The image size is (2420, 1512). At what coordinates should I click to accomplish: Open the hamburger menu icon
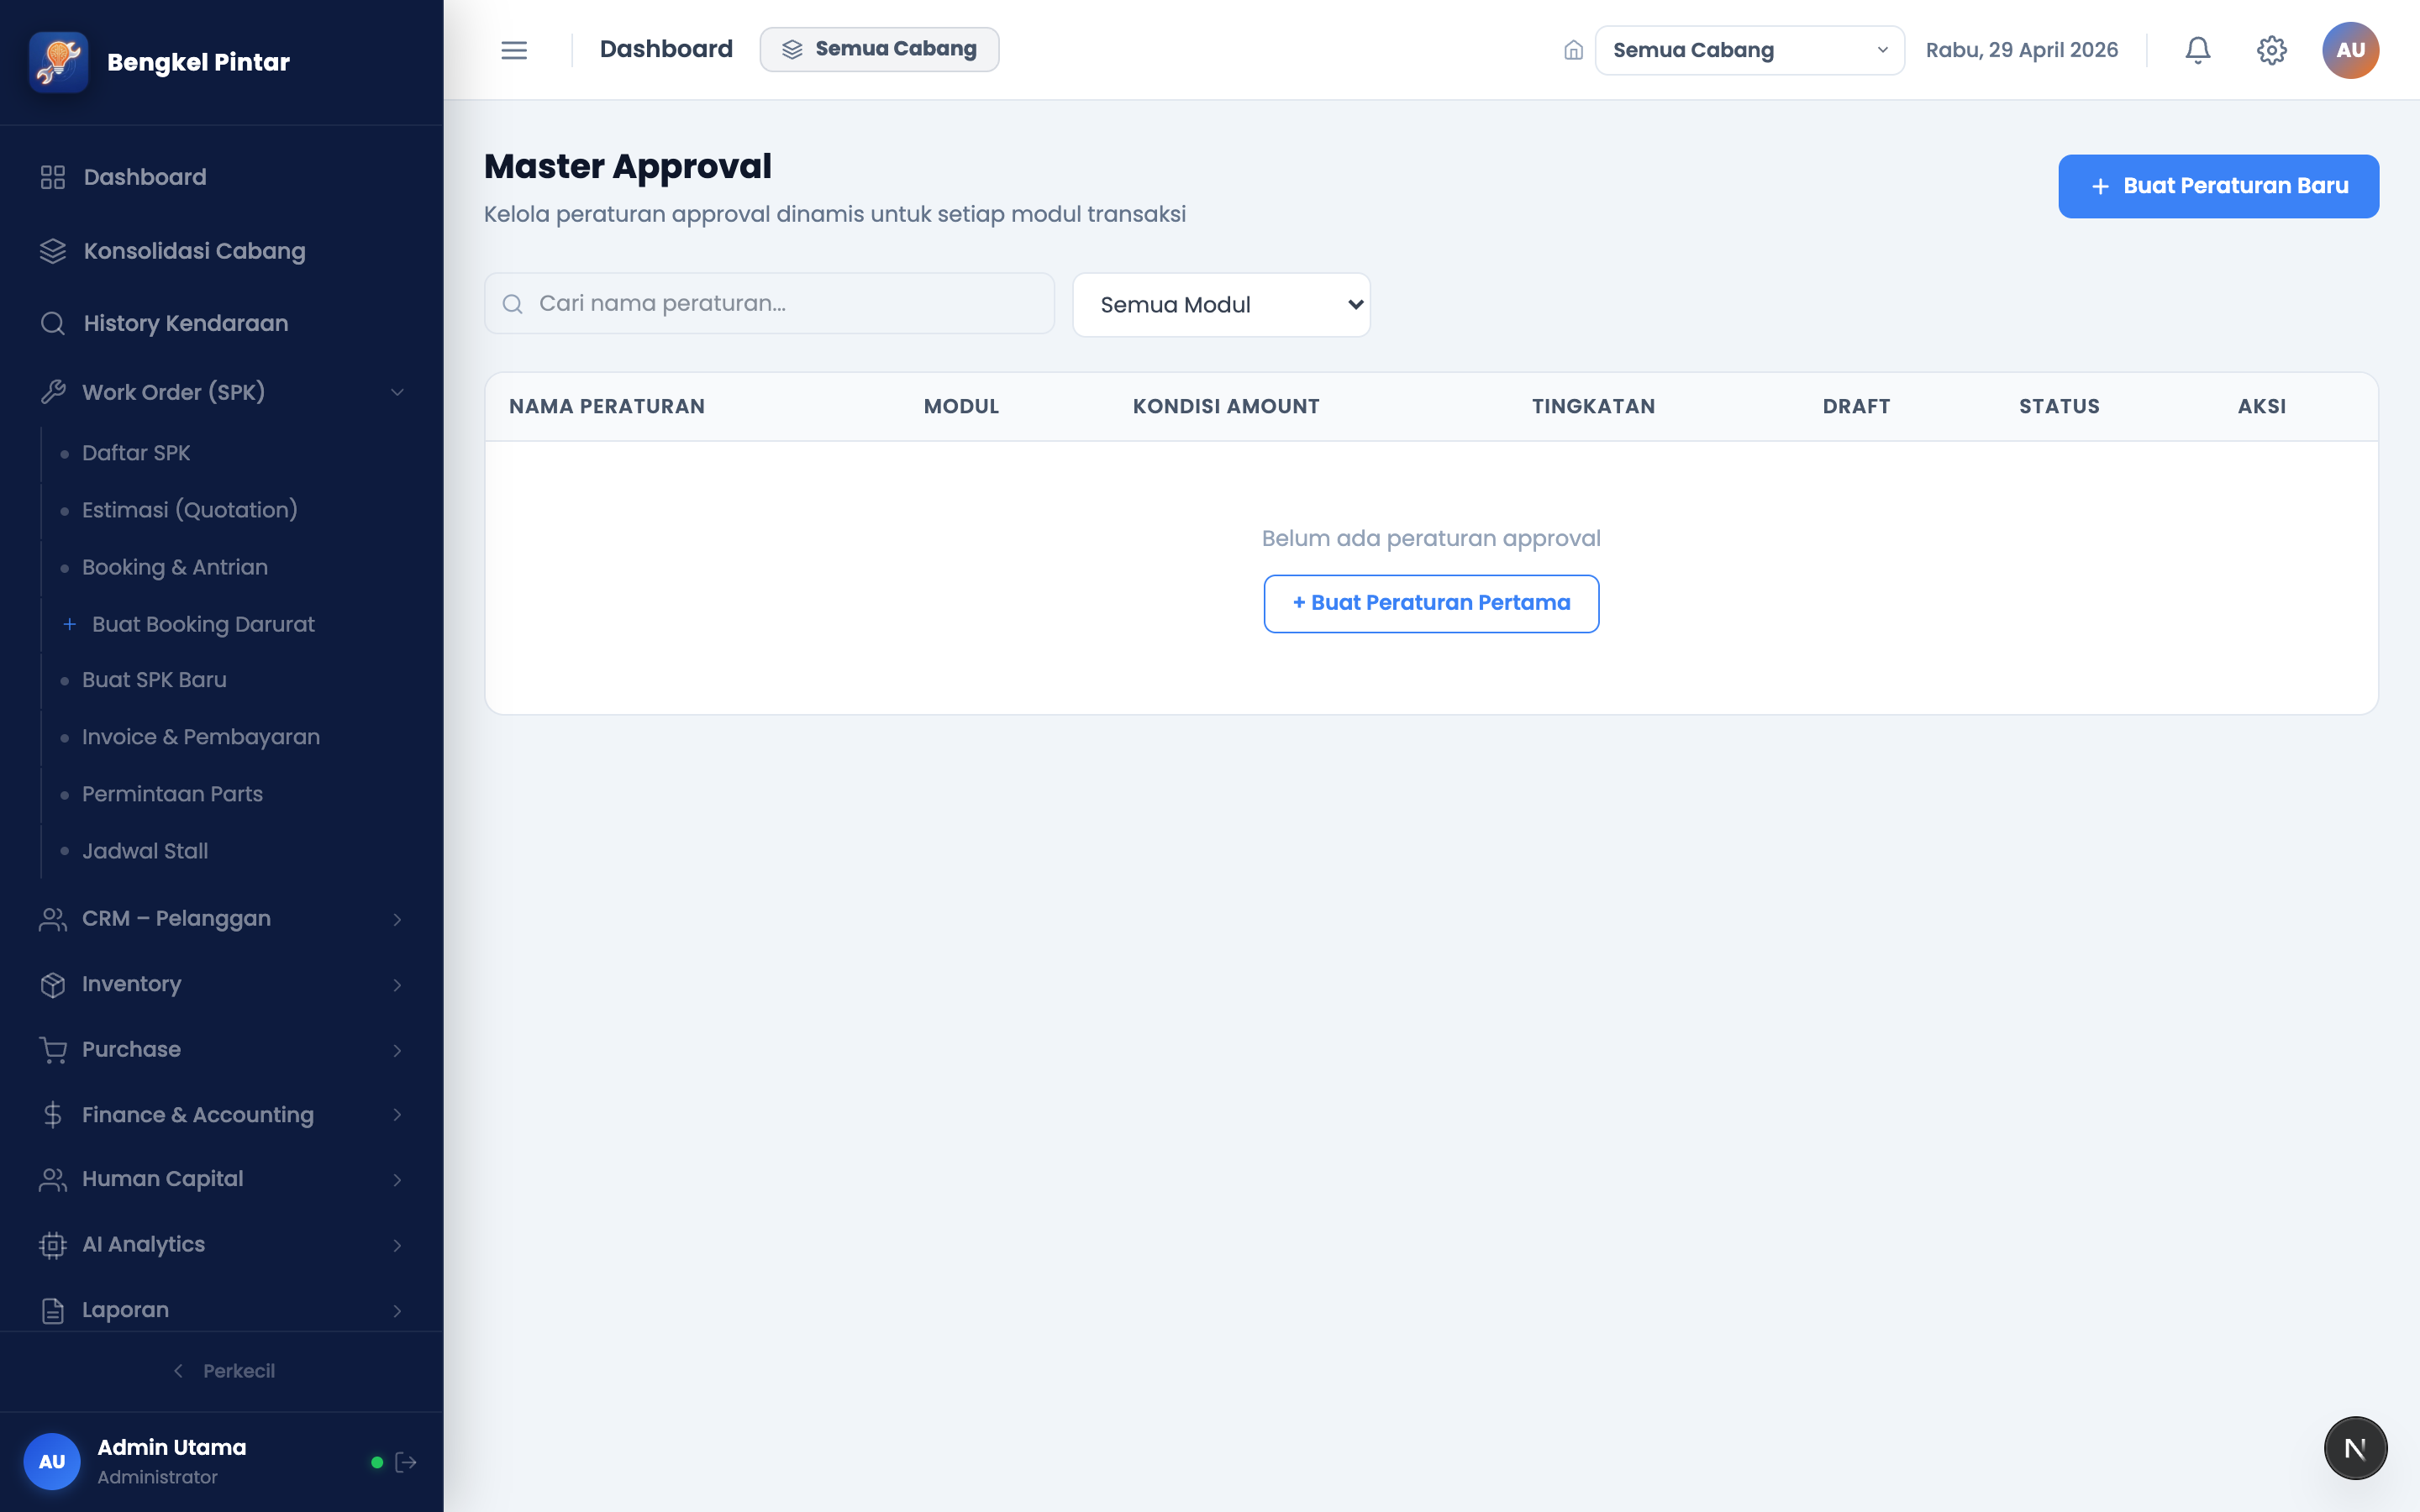(514, 50)
